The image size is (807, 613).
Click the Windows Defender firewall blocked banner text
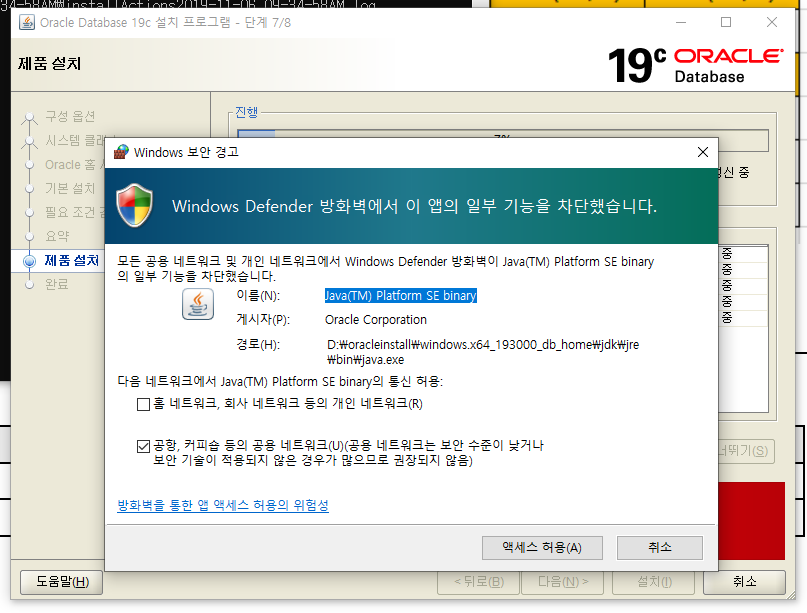414,206
